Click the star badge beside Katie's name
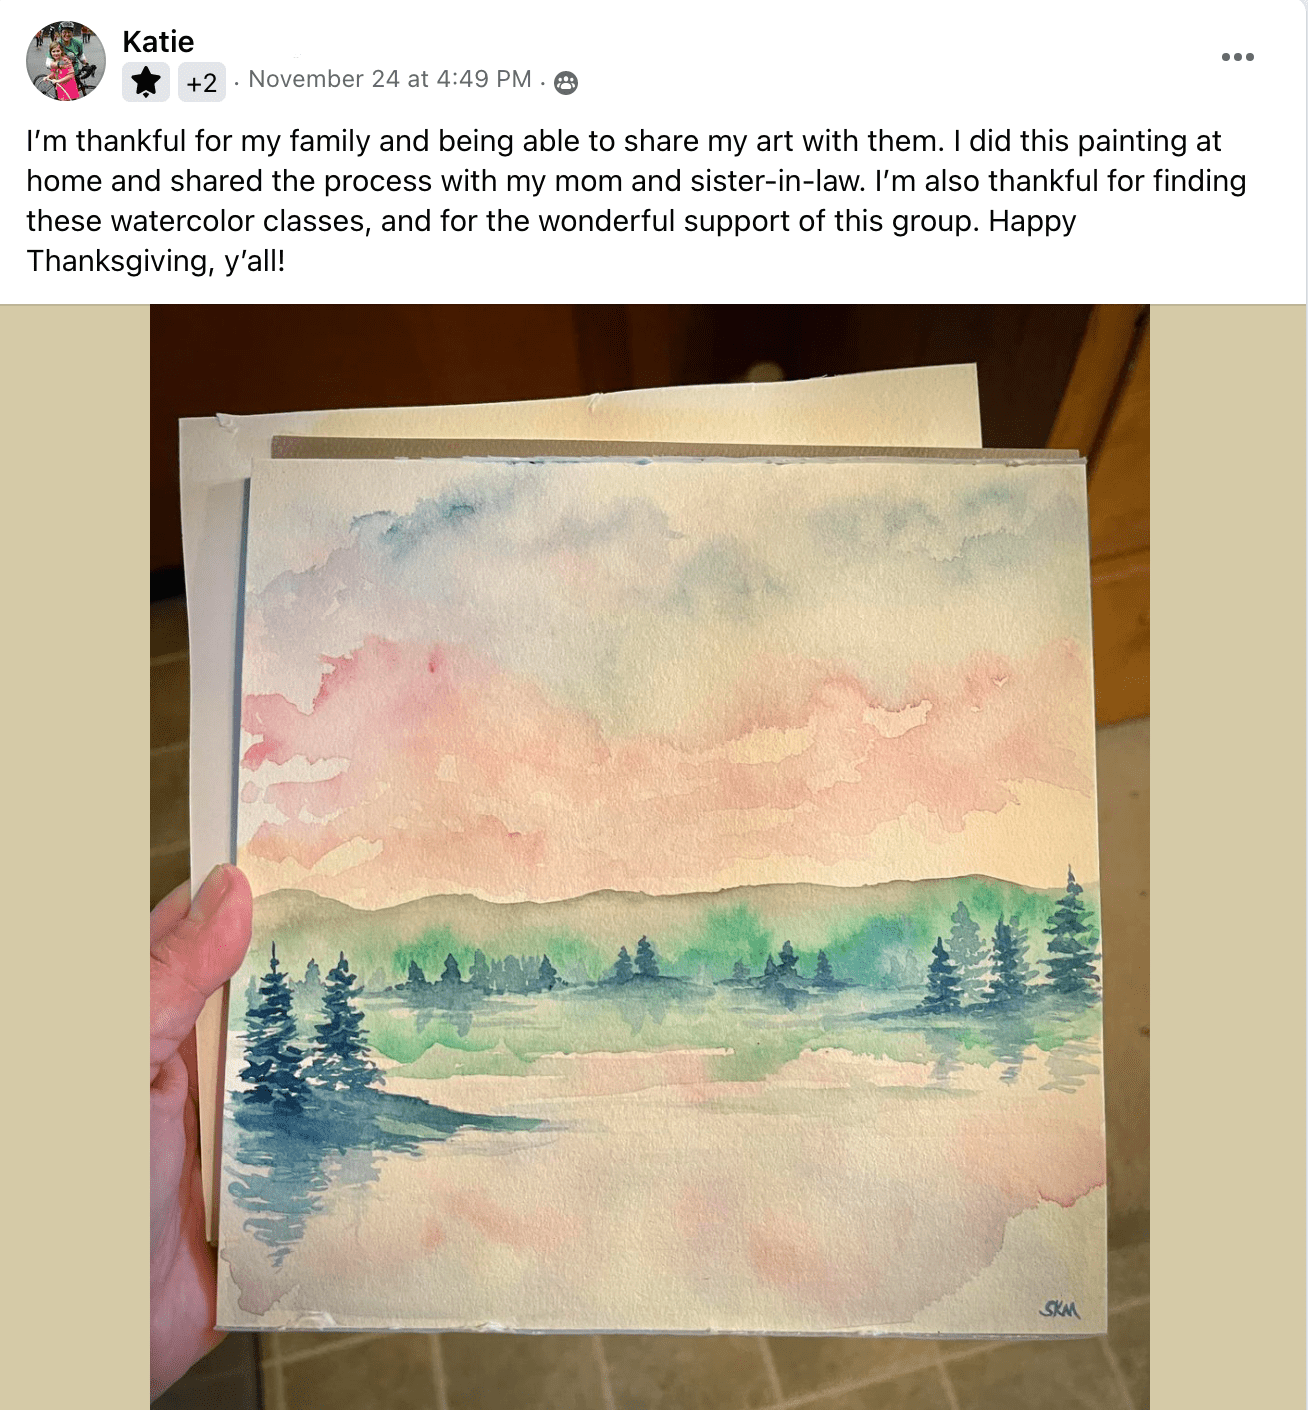The width and height of the screenshot is (1308, 1410). pos(146,82)
